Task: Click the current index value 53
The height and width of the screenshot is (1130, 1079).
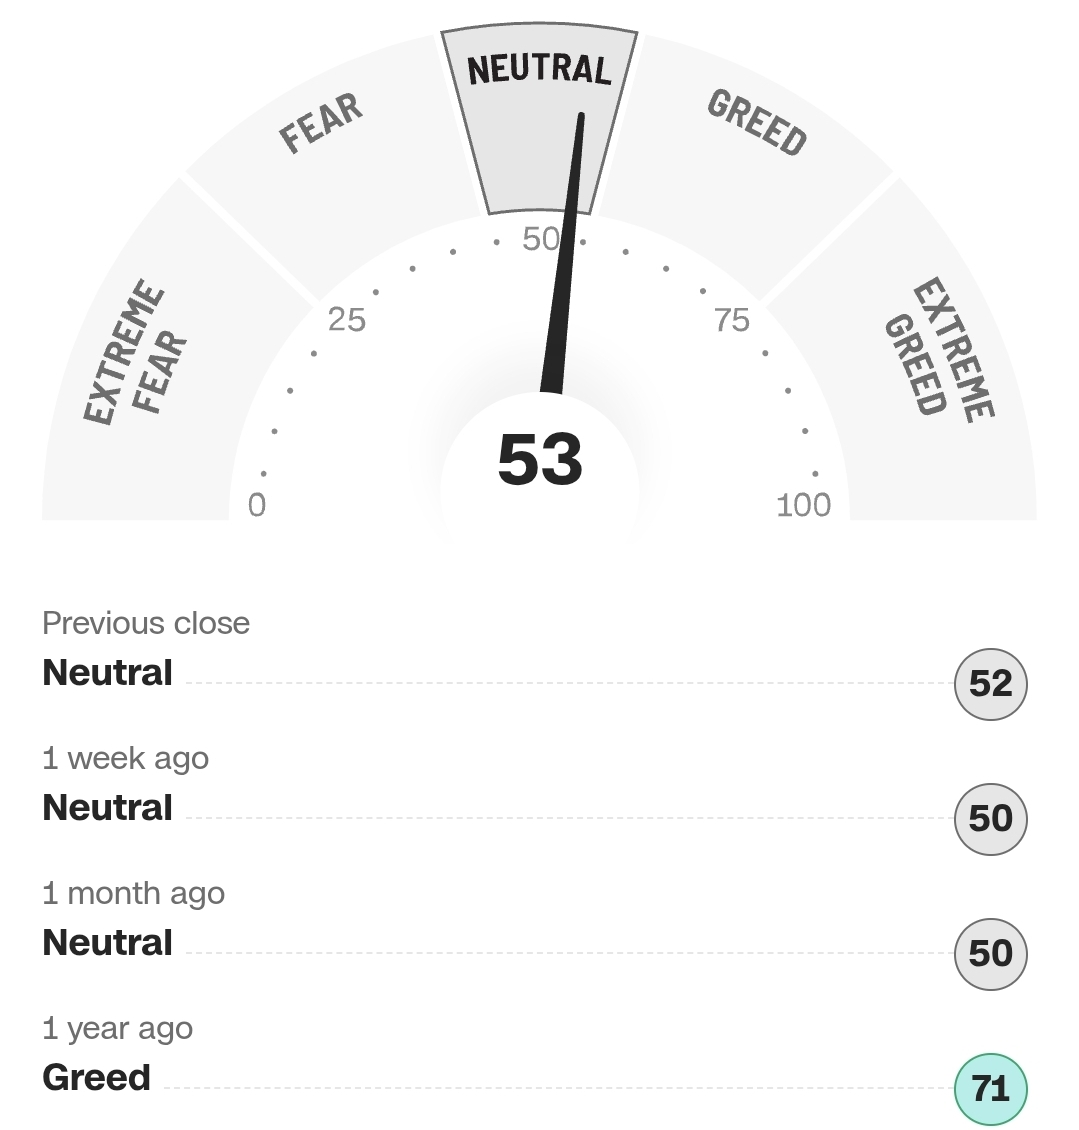Action: pyautogui.click(x=540, y=460)
